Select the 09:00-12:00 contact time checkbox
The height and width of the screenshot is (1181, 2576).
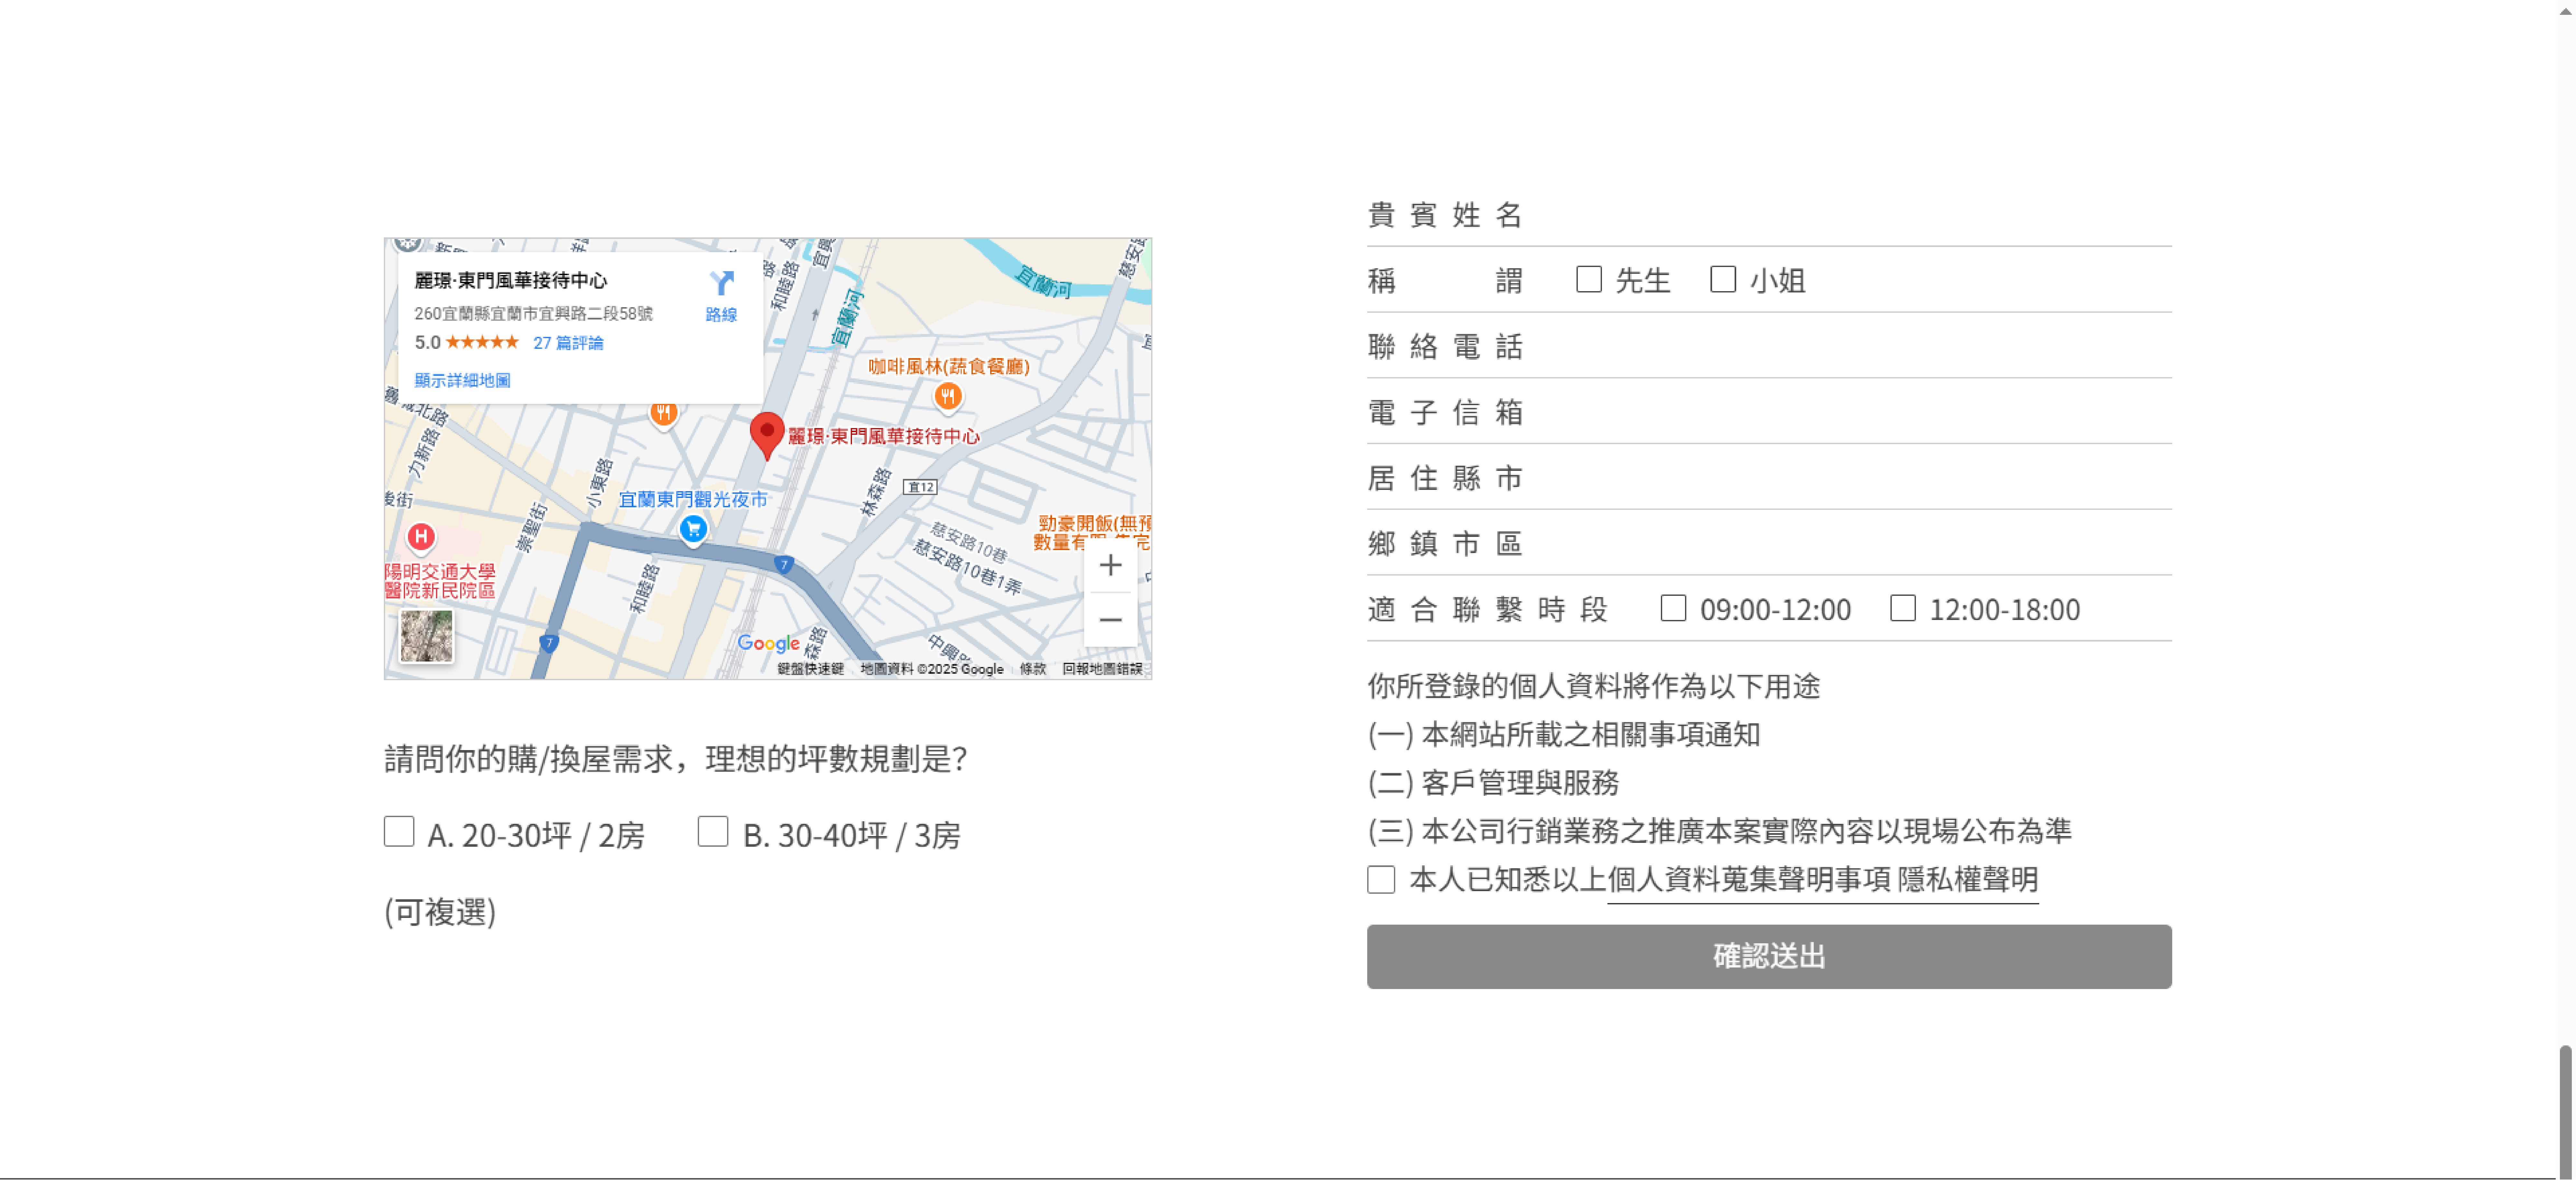[x=1673, y=608]
